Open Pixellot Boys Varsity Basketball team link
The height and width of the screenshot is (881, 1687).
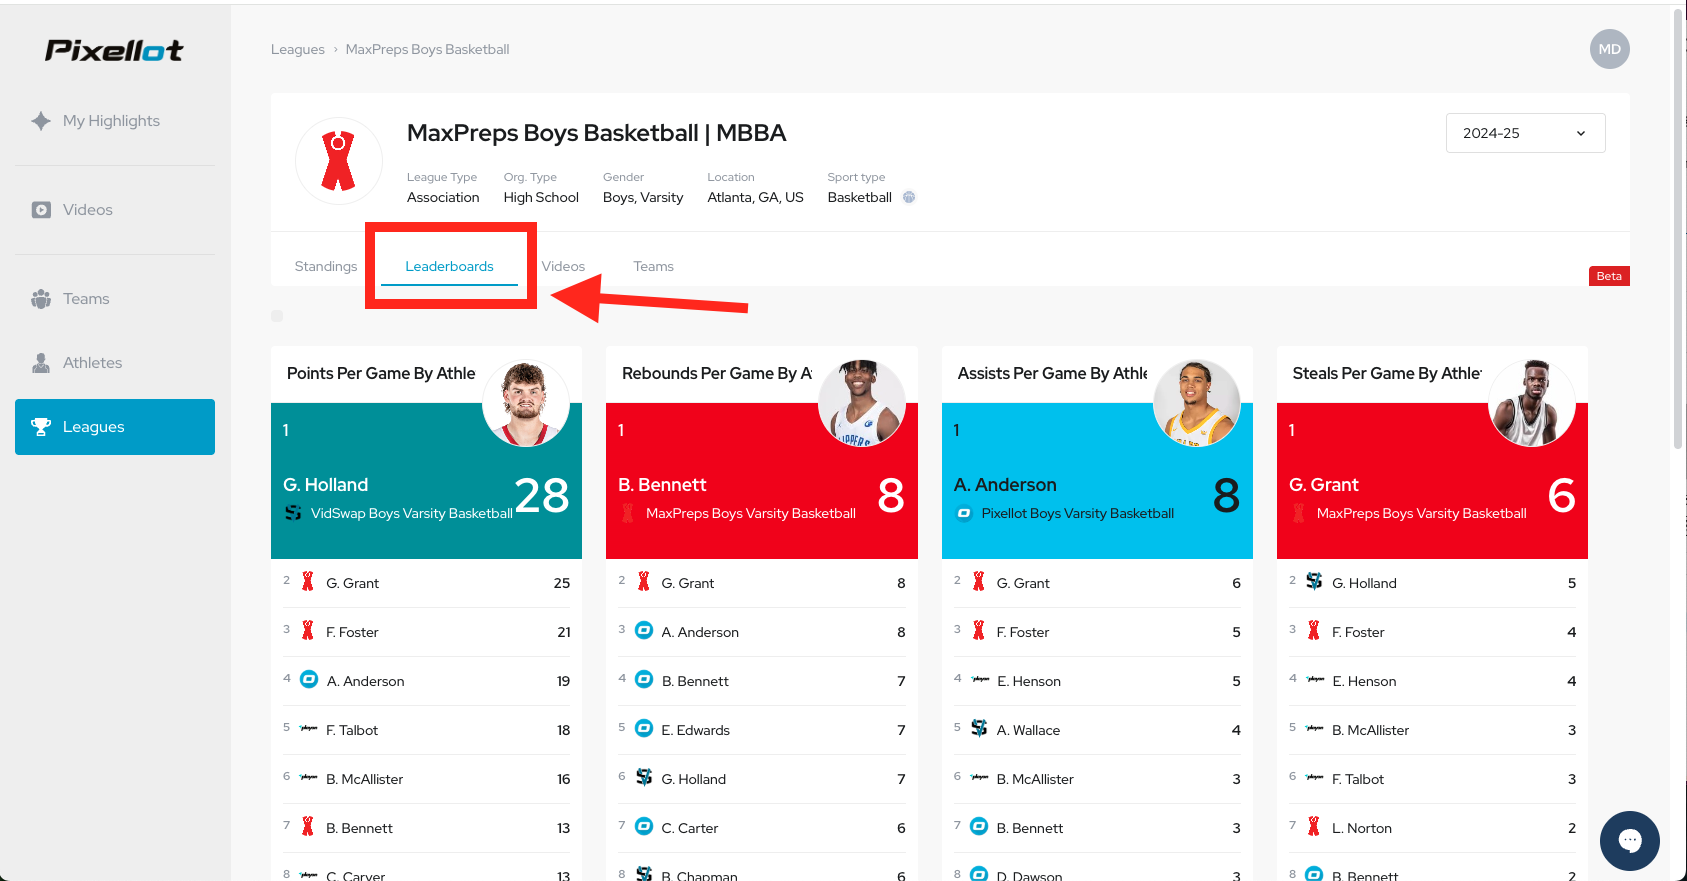(x=1078, y=513)
